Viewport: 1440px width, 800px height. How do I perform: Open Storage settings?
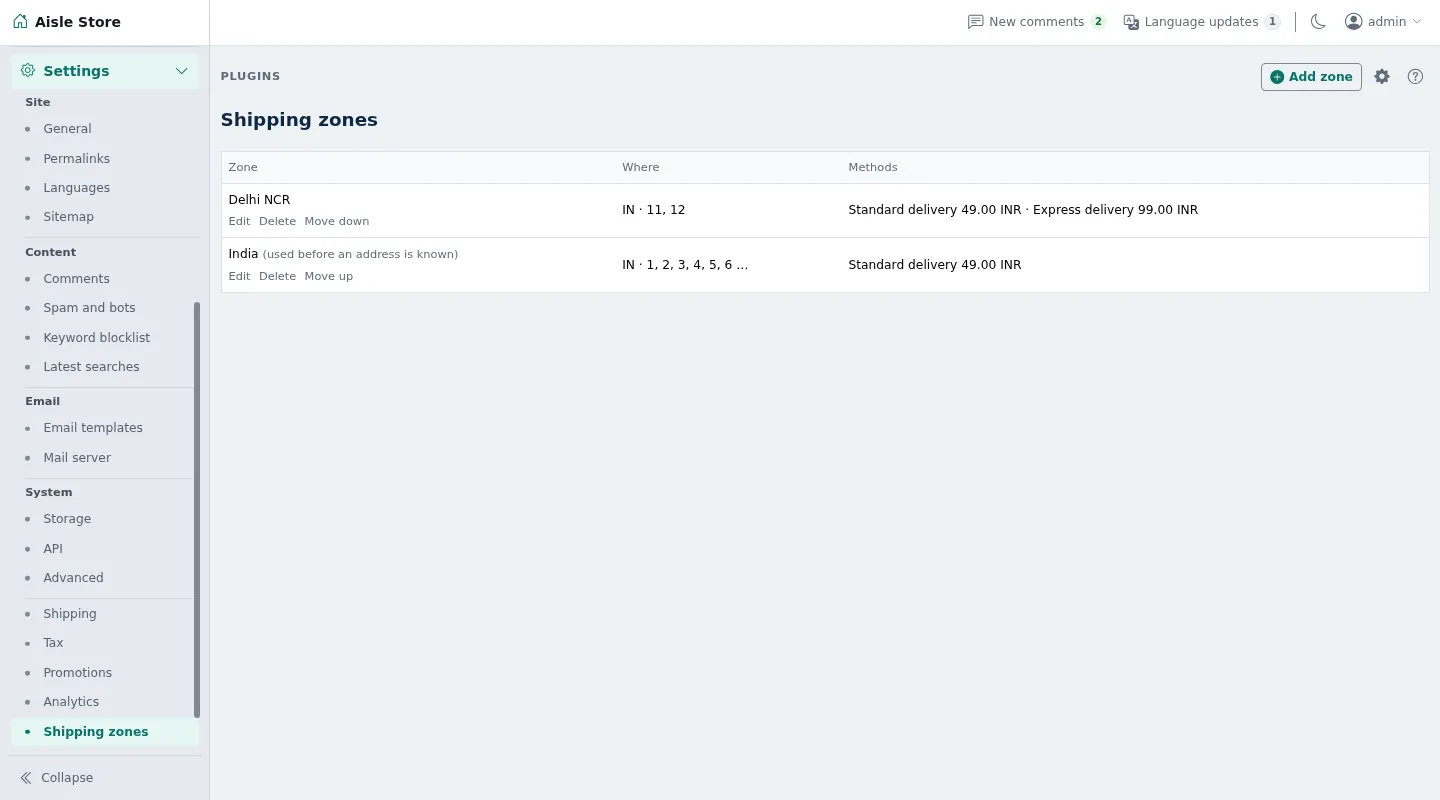point(67,519)
